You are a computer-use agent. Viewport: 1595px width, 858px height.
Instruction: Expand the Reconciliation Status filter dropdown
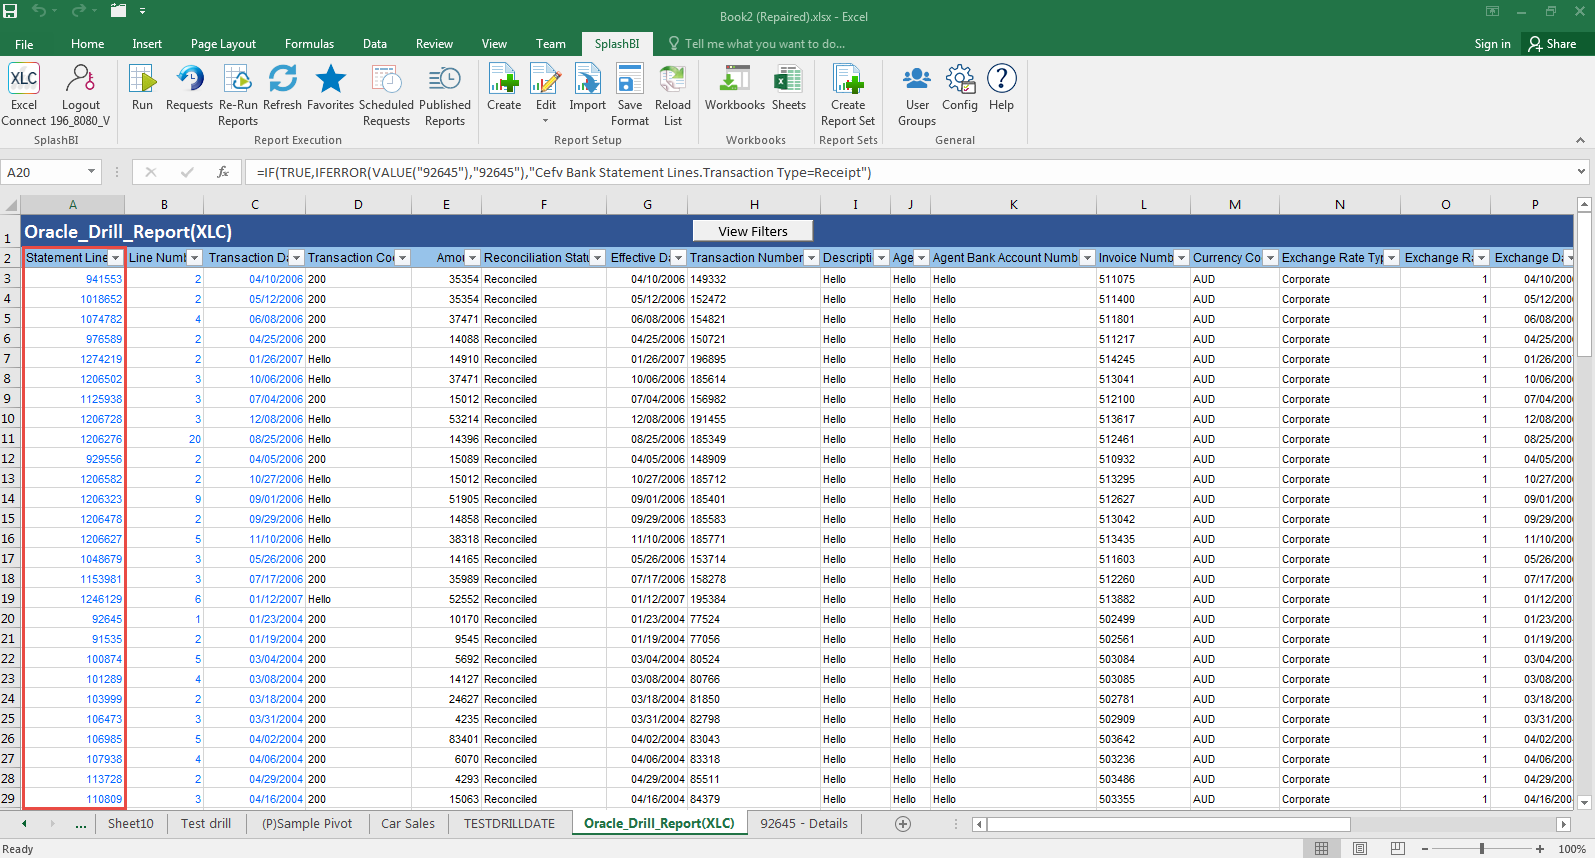597,258
